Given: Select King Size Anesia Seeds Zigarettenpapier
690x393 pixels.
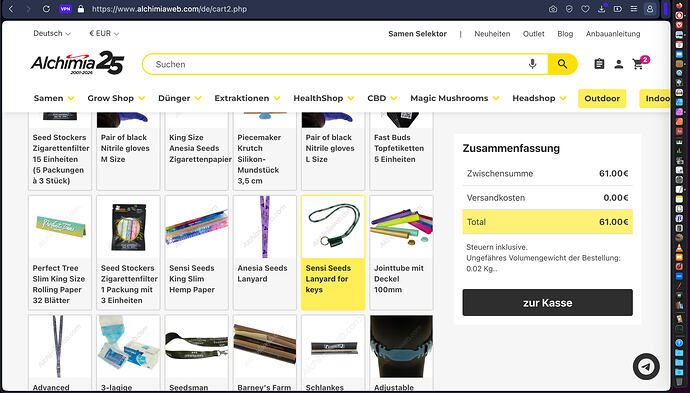Looking at the screenshot, I should 196,151.
